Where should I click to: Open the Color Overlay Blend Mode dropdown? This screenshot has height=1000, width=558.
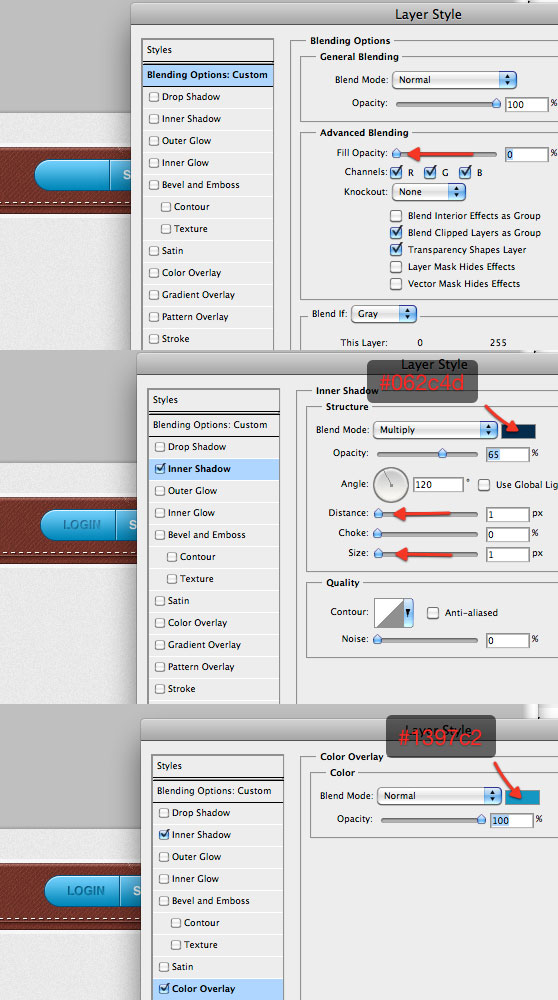439,796
